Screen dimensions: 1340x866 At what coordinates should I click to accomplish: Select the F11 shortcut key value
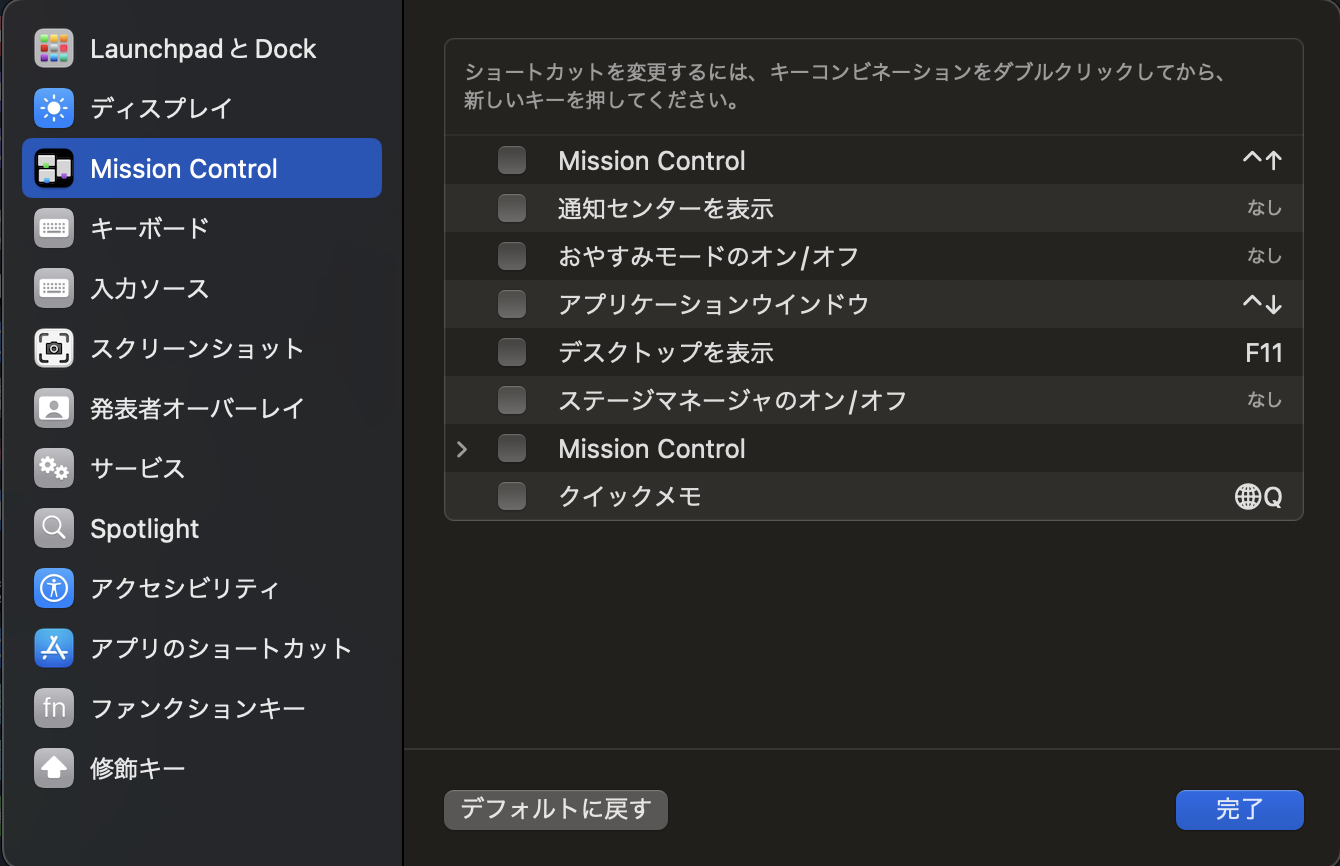tap(1264, 352)
